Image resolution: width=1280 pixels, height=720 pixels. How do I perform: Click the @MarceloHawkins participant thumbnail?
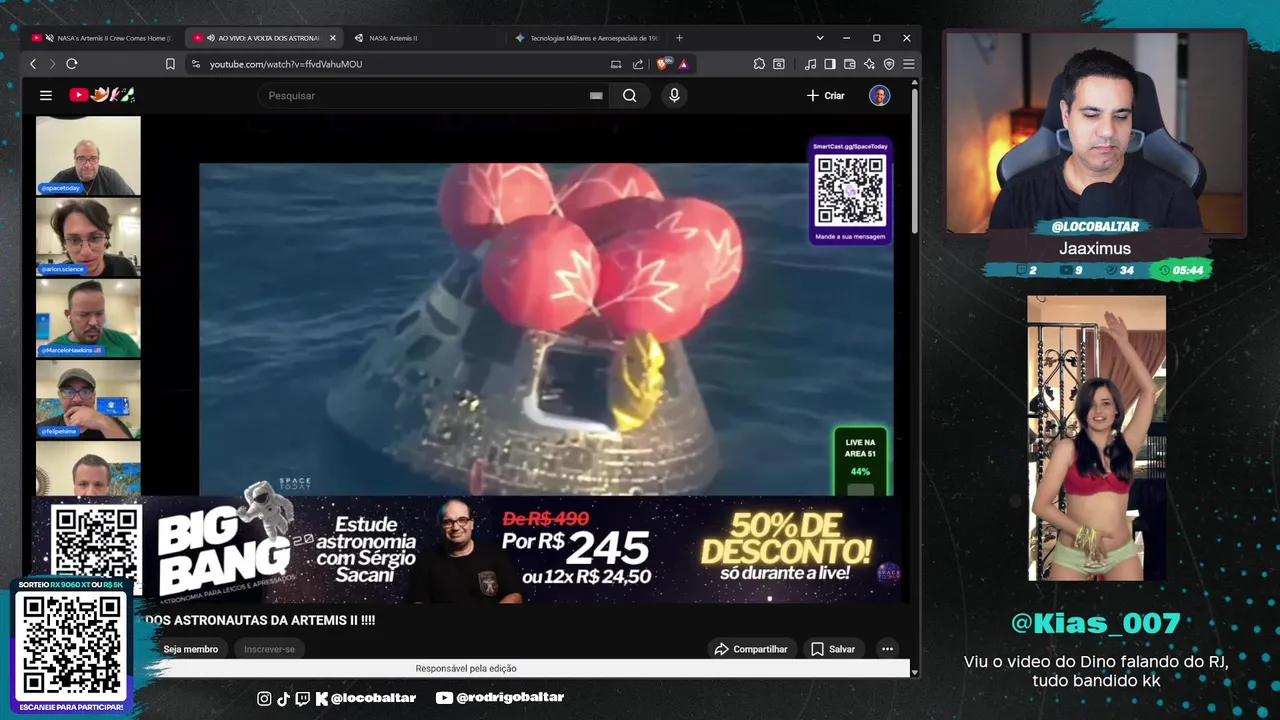click(x=88, y=318)
